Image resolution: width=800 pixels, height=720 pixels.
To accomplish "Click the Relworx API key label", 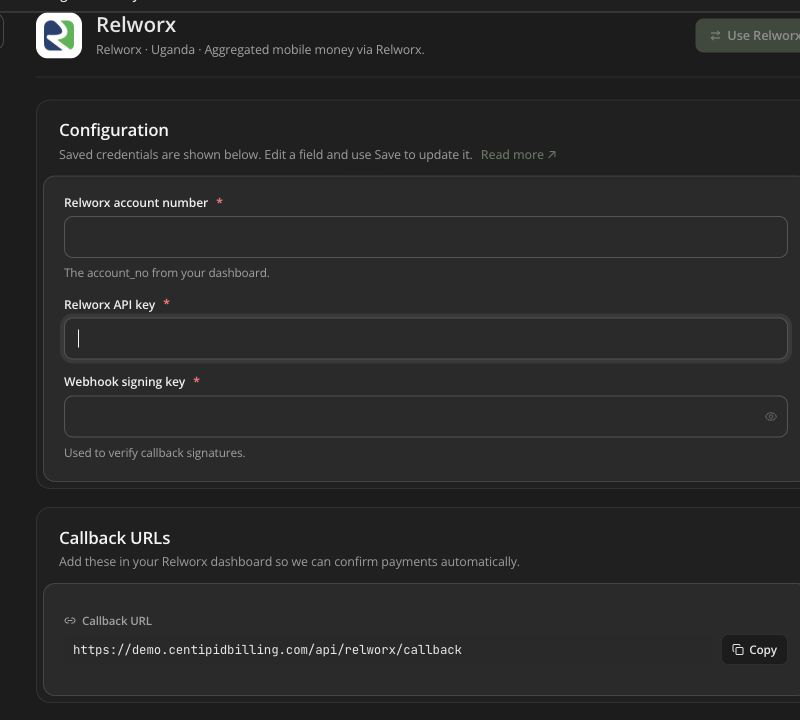I will (x=109, y=305).
